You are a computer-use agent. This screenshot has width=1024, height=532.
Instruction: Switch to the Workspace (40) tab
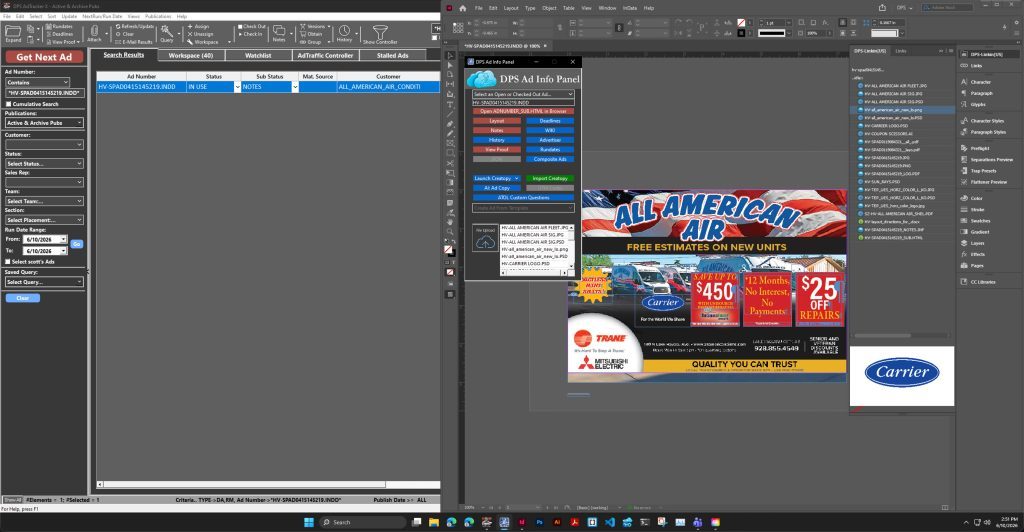click(191, 55)
